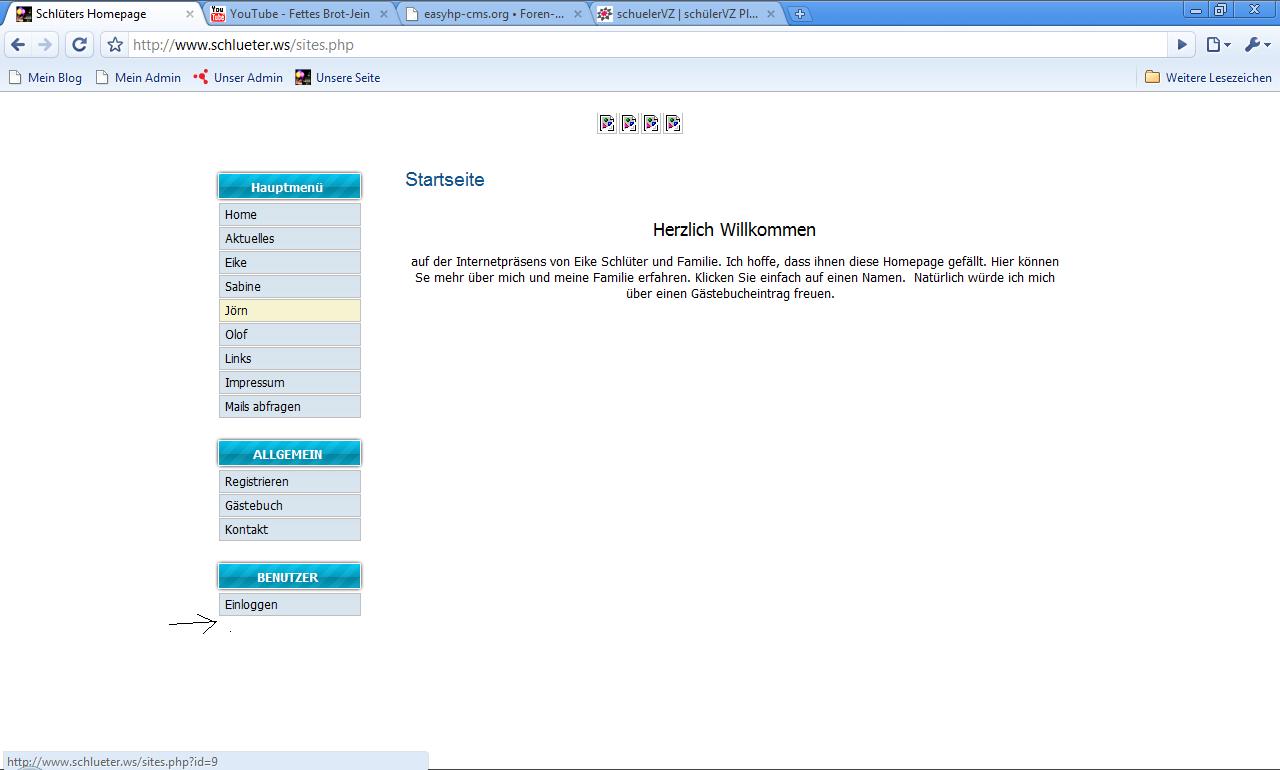Close the YouTube Fettes Brot tab
Viewport: 1280px width, 770px height.
point(383,14)
